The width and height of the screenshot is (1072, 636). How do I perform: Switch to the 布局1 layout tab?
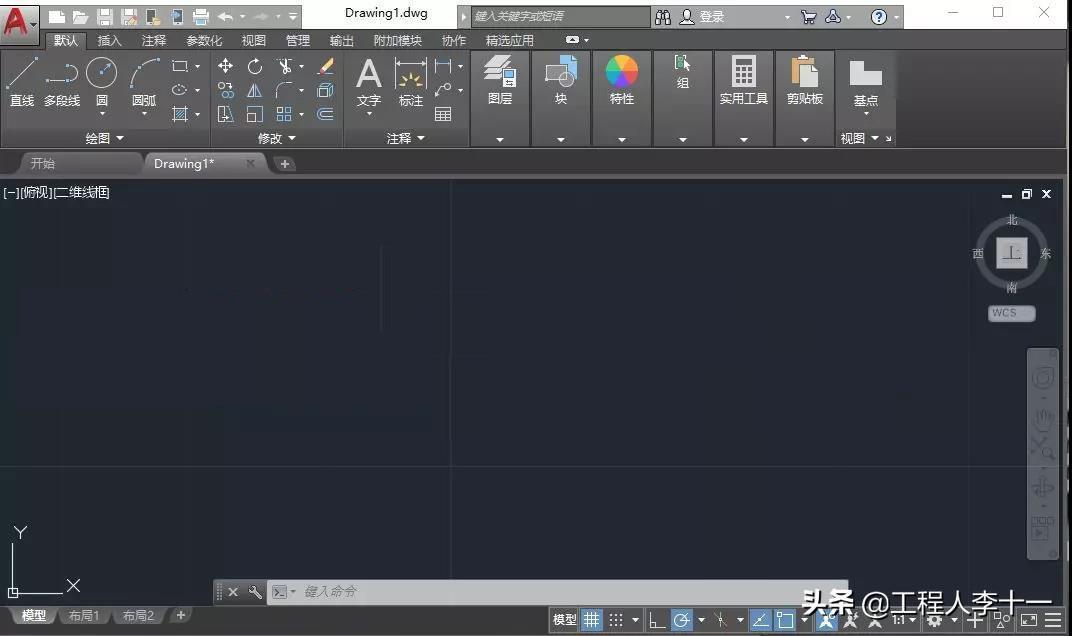point(84,615)
